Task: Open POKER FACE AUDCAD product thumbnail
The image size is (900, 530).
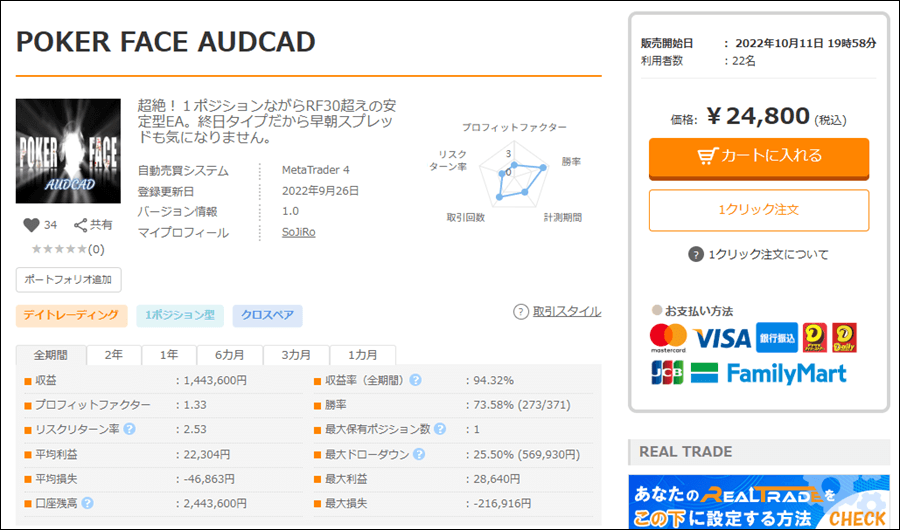Action: tap(68, 151)
